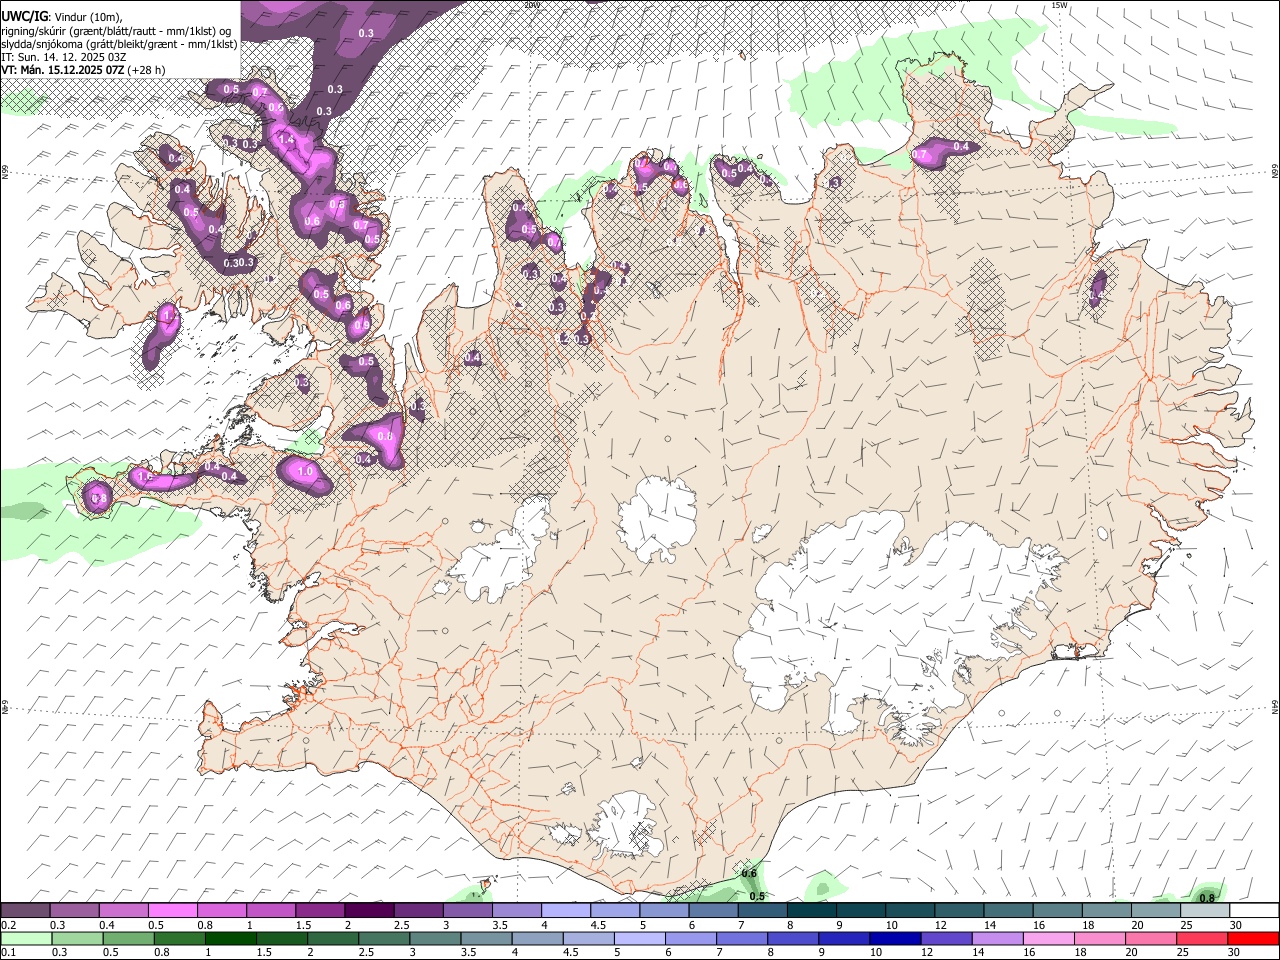Click the 'VT: Mán. 15.12.2025 07Z' valid-time line
The width and height of the screenshot is (1280, 960).
click(x=63, y=70)
